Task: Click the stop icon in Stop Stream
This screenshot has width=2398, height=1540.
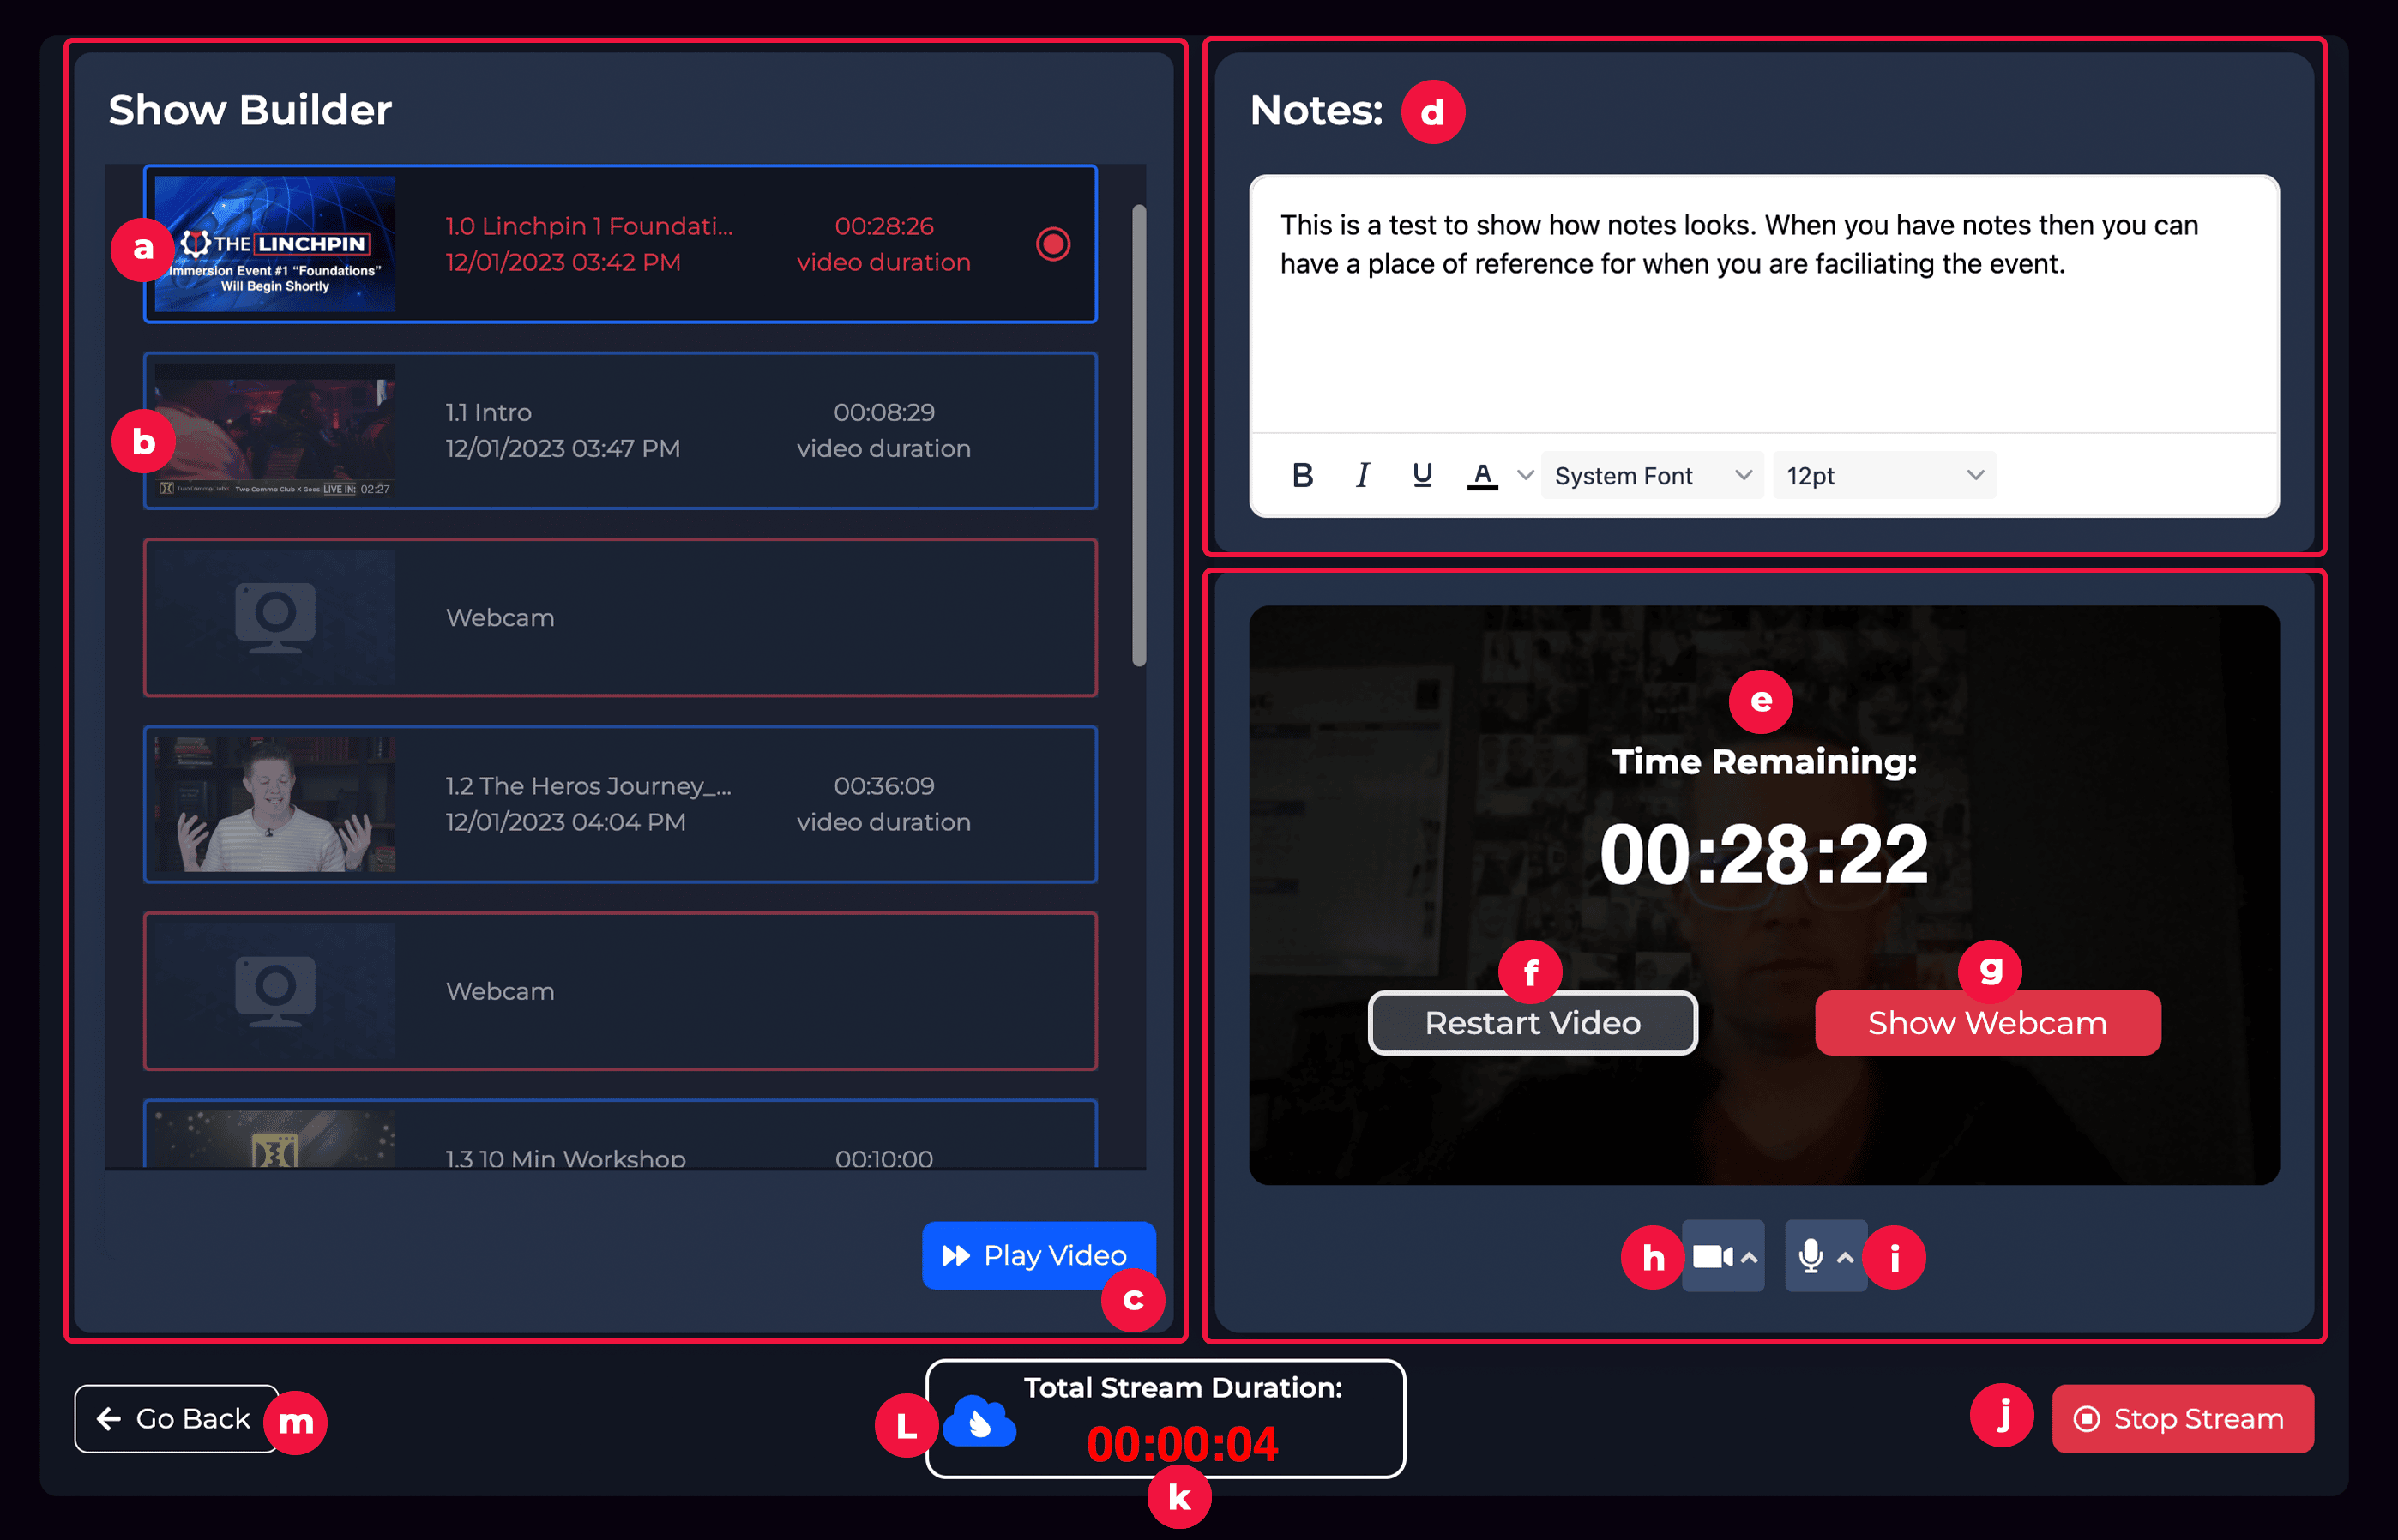Action: pos(2086,1418)
